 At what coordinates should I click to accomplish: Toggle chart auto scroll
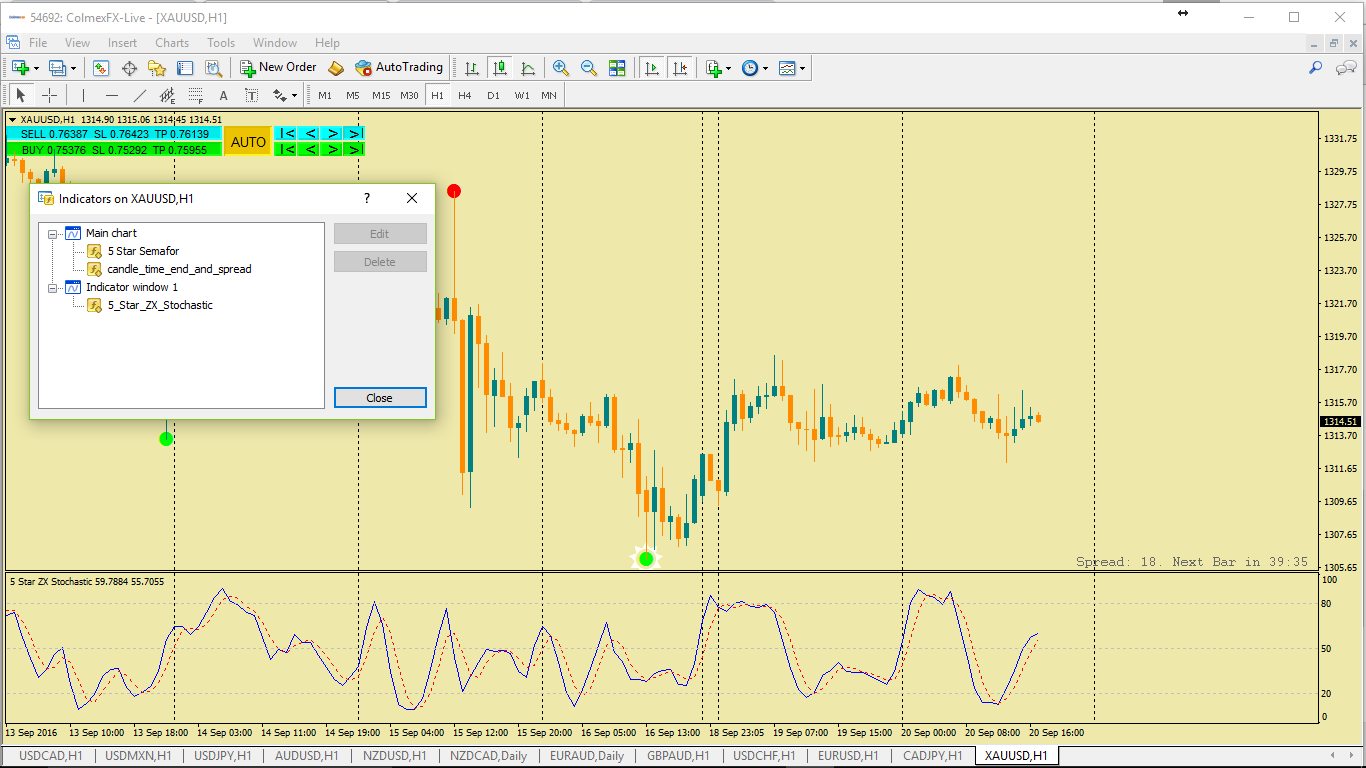point(652,68)
